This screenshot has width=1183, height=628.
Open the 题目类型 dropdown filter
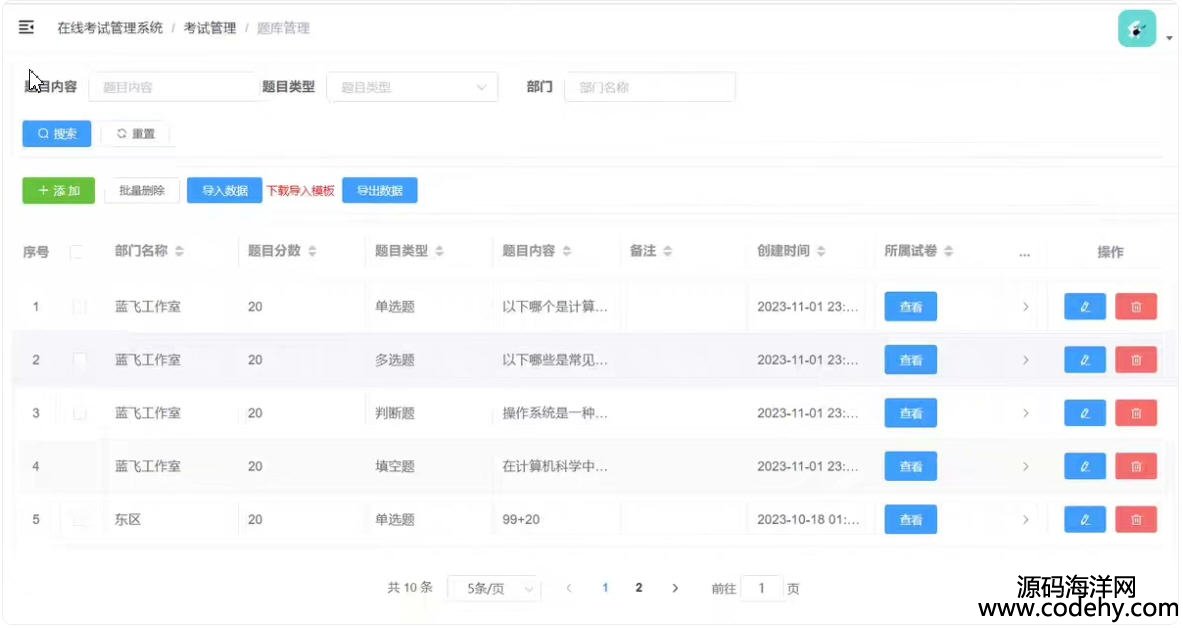click(411, 87)
